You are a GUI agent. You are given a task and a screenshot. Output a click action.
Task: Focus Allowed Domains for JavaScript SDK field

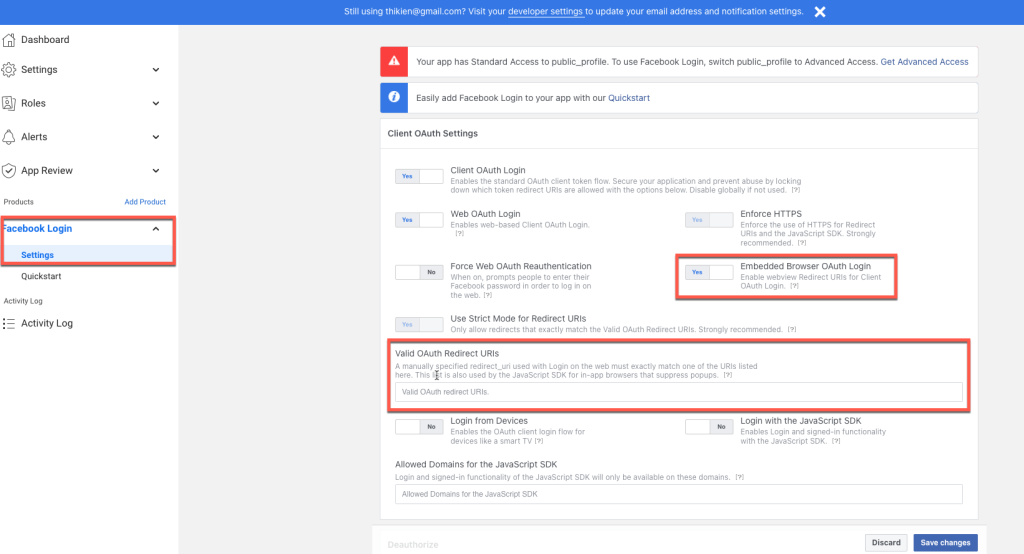pos(679,494)
